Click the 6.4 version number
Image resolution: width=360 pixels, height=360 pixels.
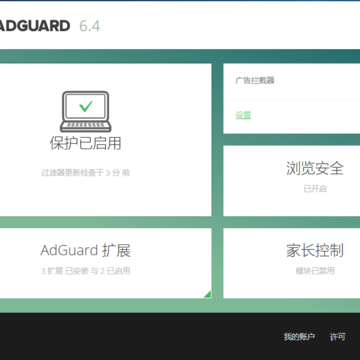(90, 26)
